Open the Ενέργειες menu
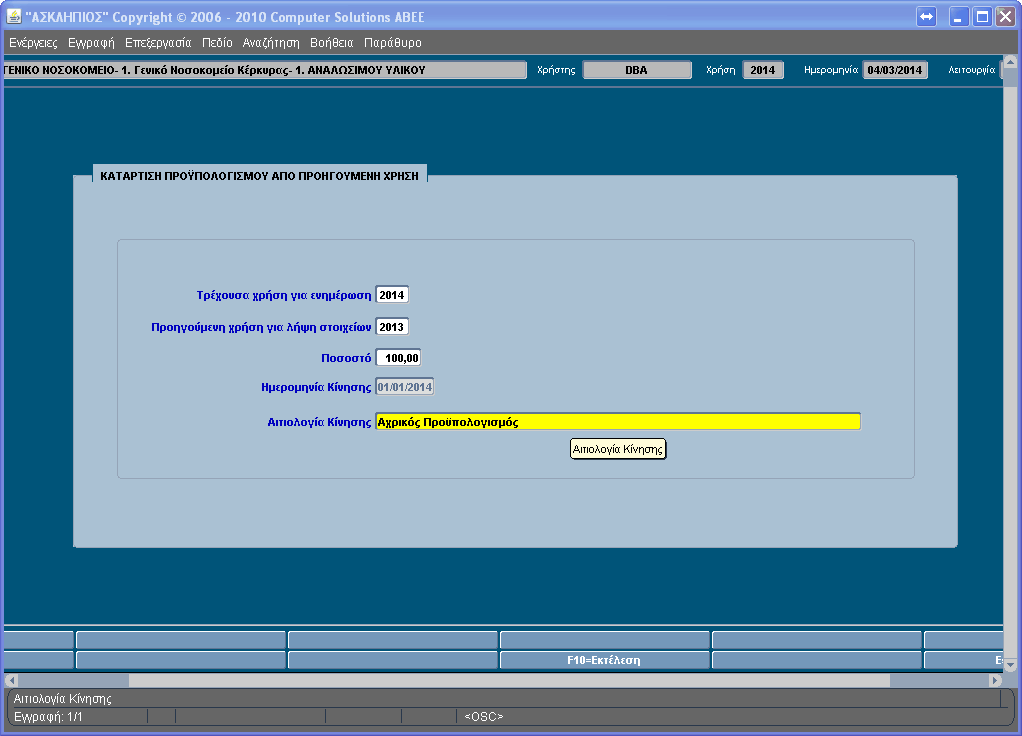The height and width of the screenshot is (736, 1022). pyautogui.click(x=33, y=43)
